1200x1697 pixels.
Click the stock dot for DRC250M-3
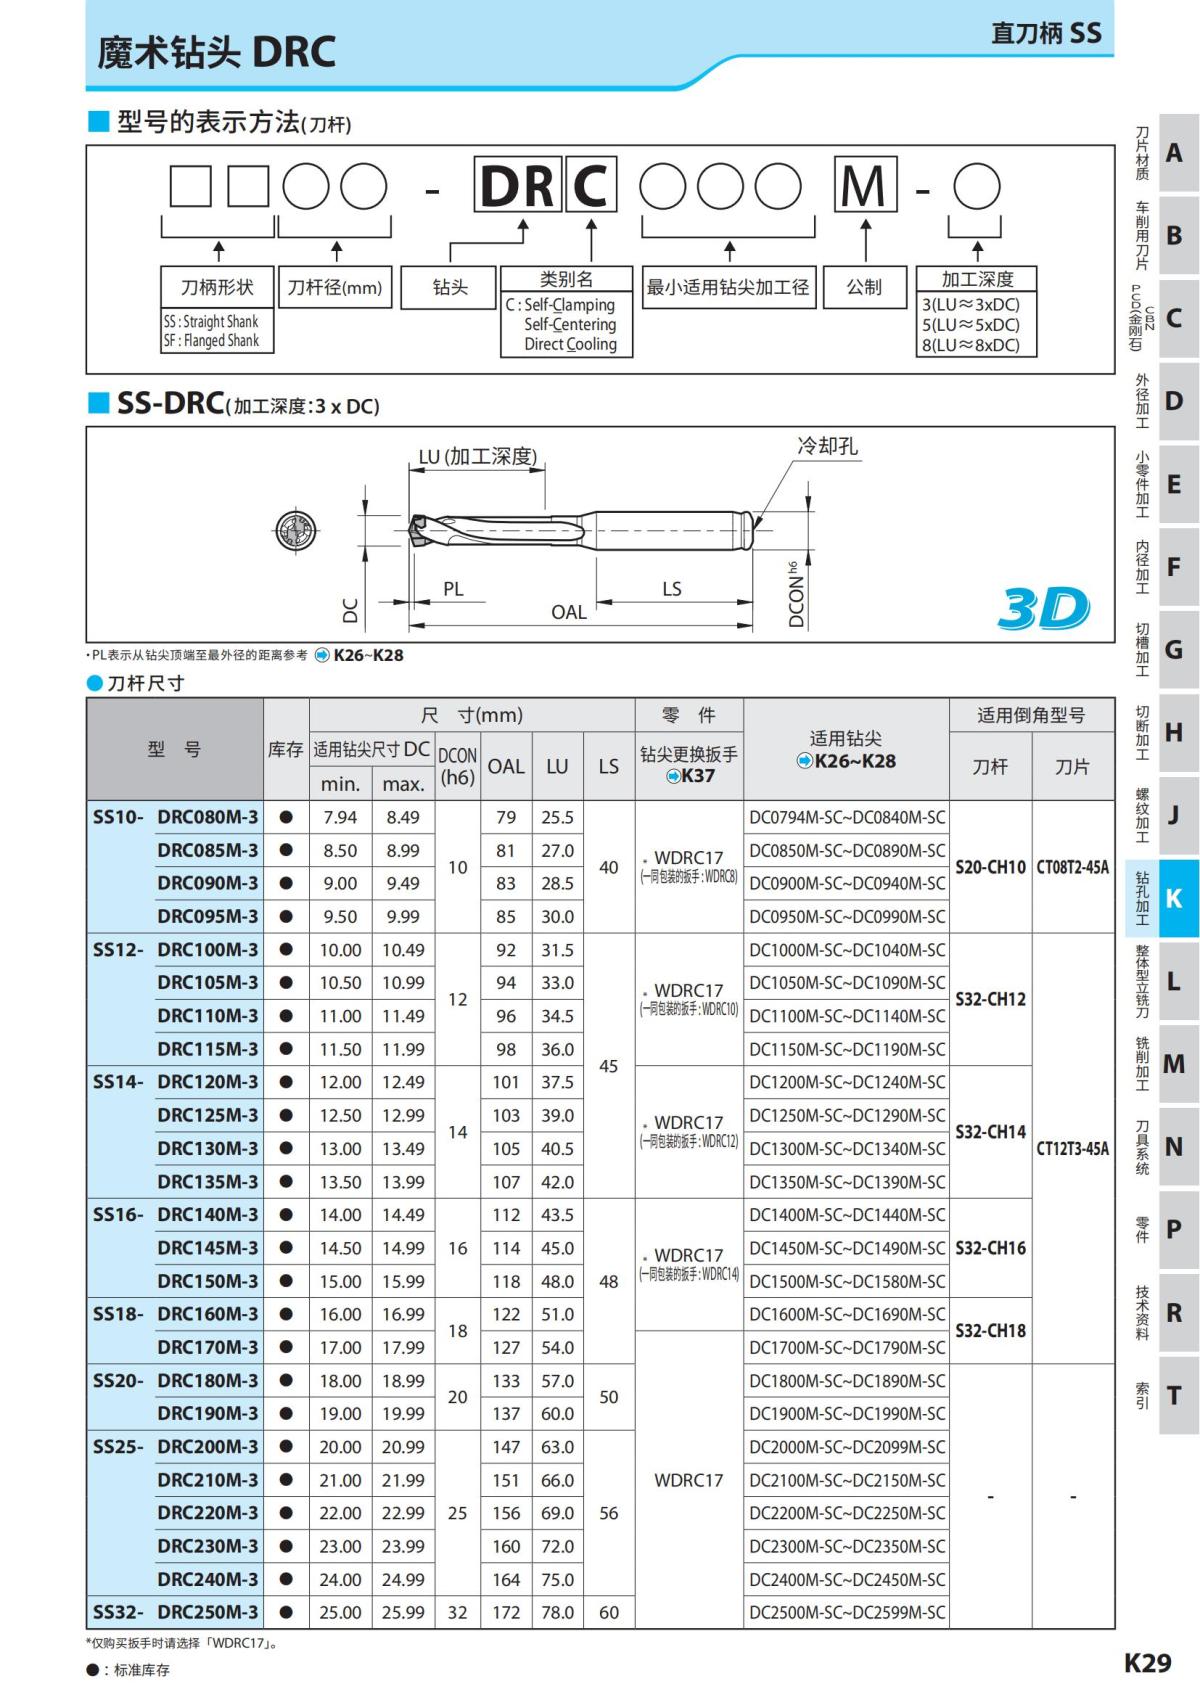point(286,1612)
